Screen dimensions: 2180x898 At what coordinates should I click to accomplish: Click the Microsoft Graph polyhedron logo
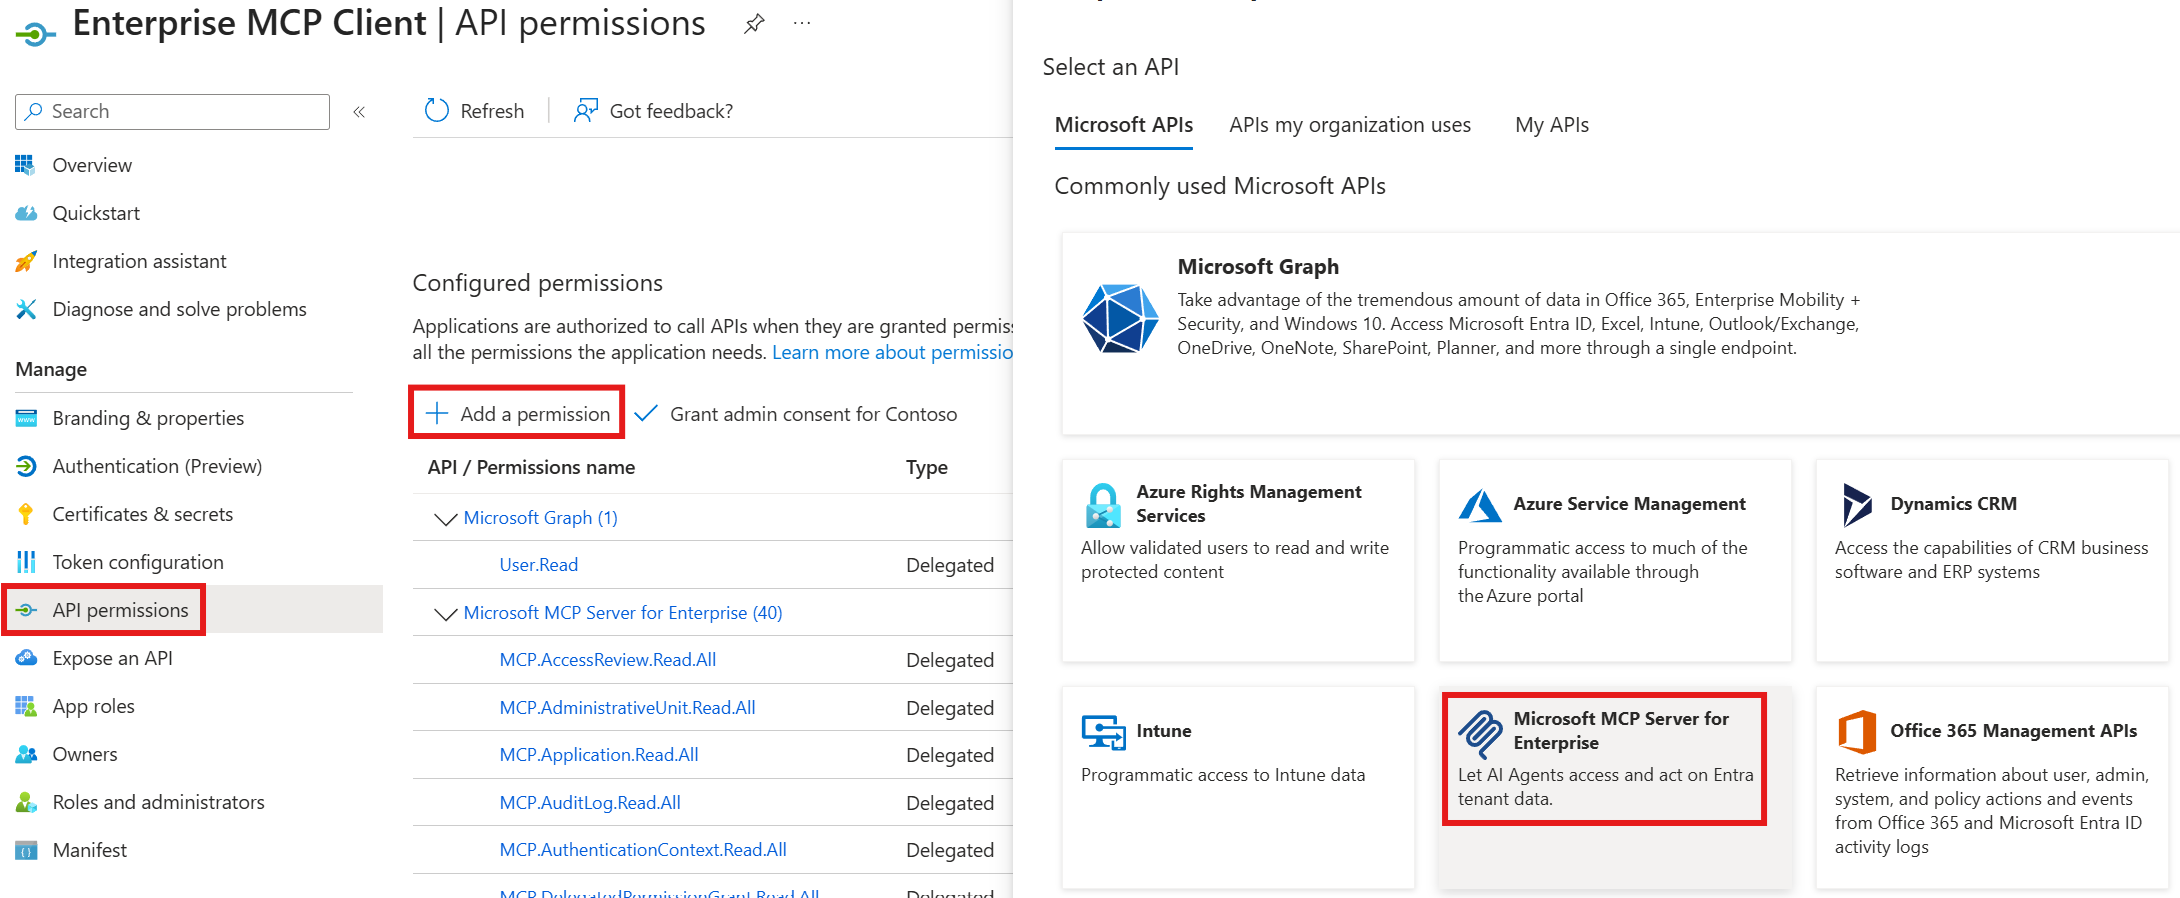coord(1120,319)
